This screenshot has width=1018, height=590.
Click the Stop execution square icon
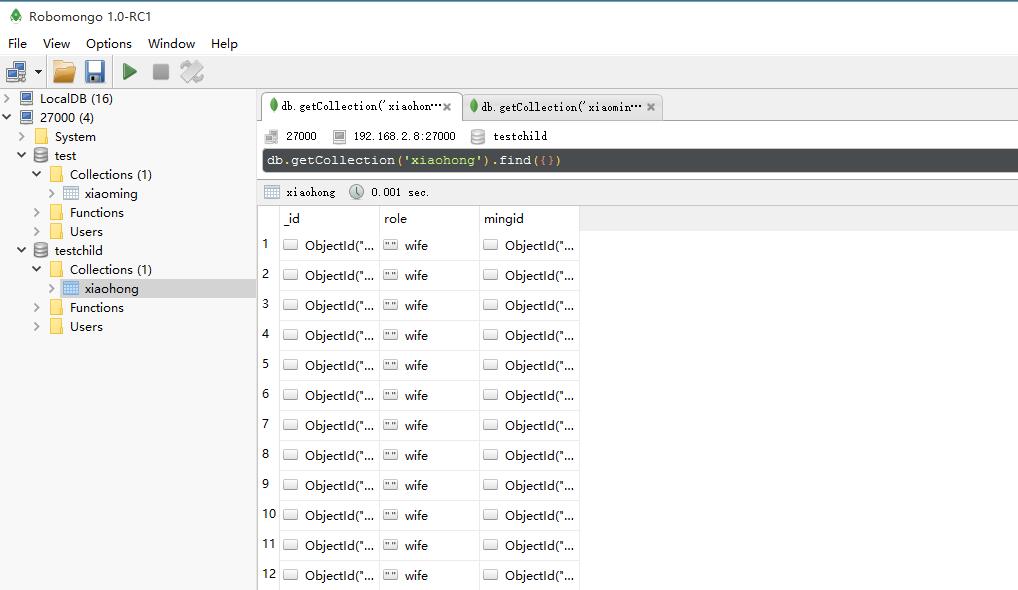point(160,71)
